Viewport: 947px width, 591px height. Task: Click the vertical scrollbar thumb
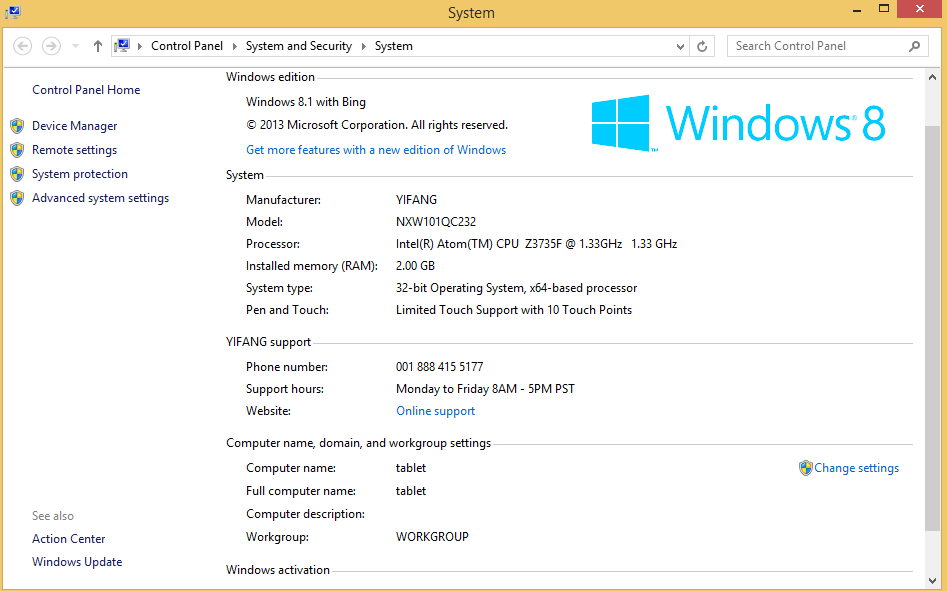[x=932, y=329]
